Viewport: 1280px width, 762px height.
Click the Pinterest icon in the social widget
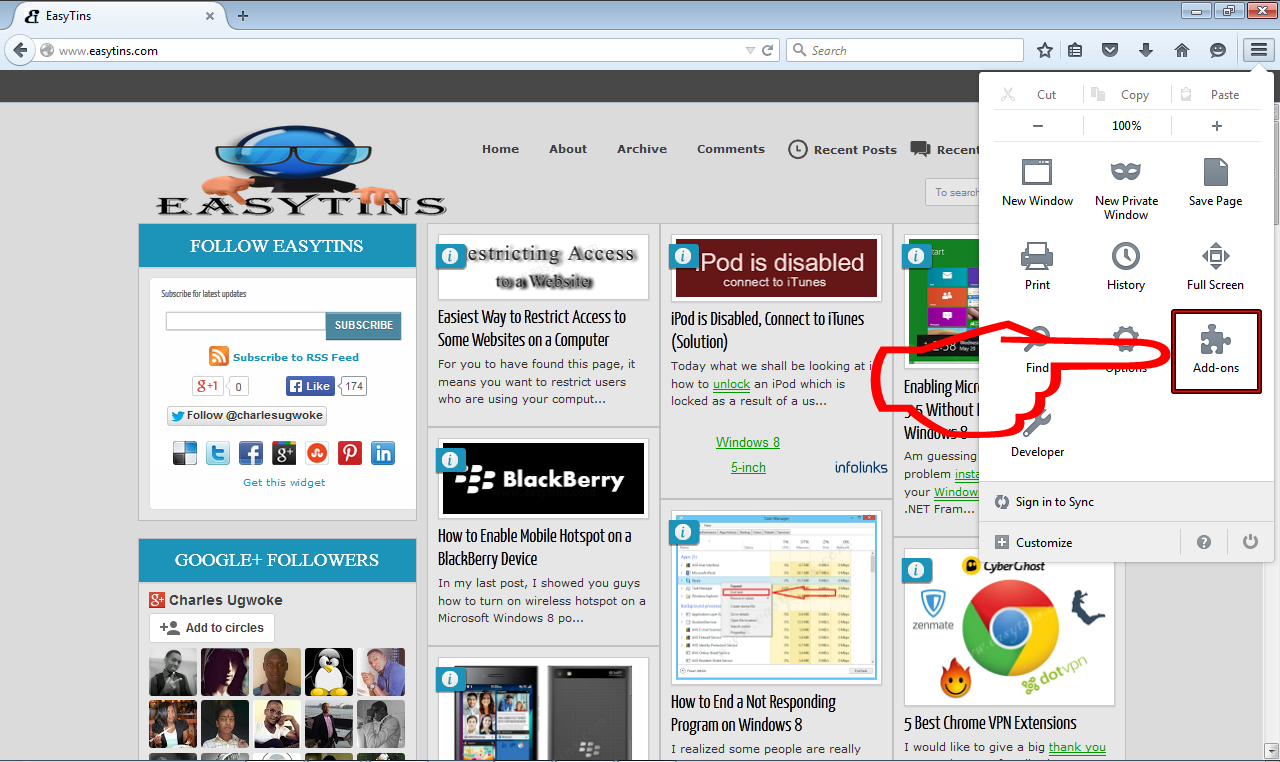[350, 453]
